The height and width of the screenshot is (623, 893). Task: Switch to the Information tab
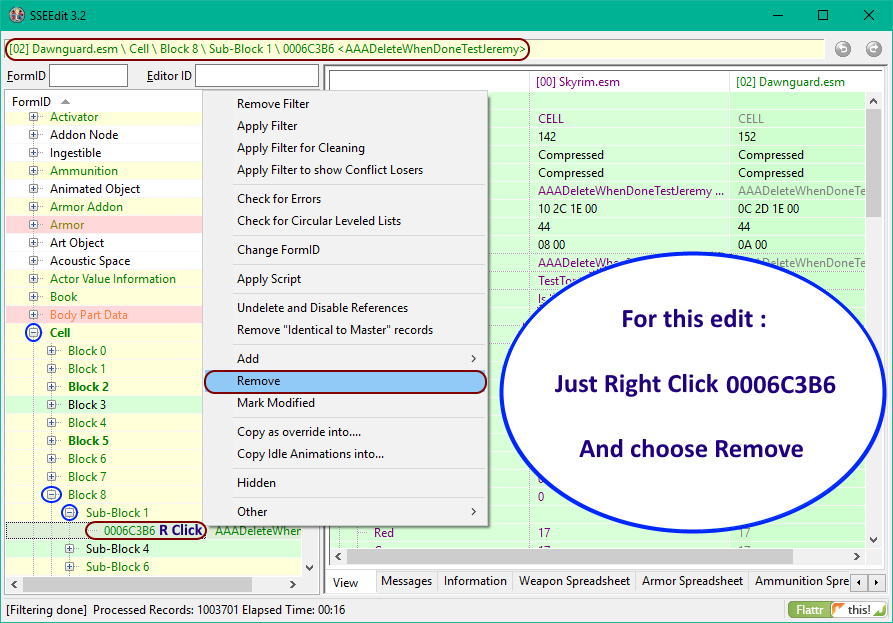475,581
